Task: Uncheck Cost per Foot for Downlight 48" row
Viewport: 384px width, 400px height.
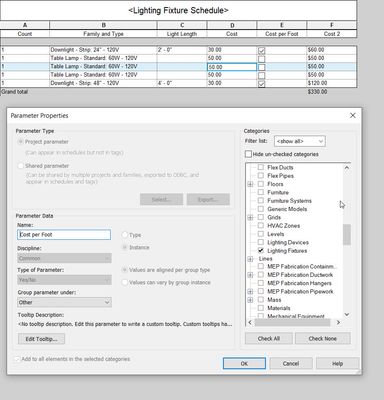Action: coord(262,84)
